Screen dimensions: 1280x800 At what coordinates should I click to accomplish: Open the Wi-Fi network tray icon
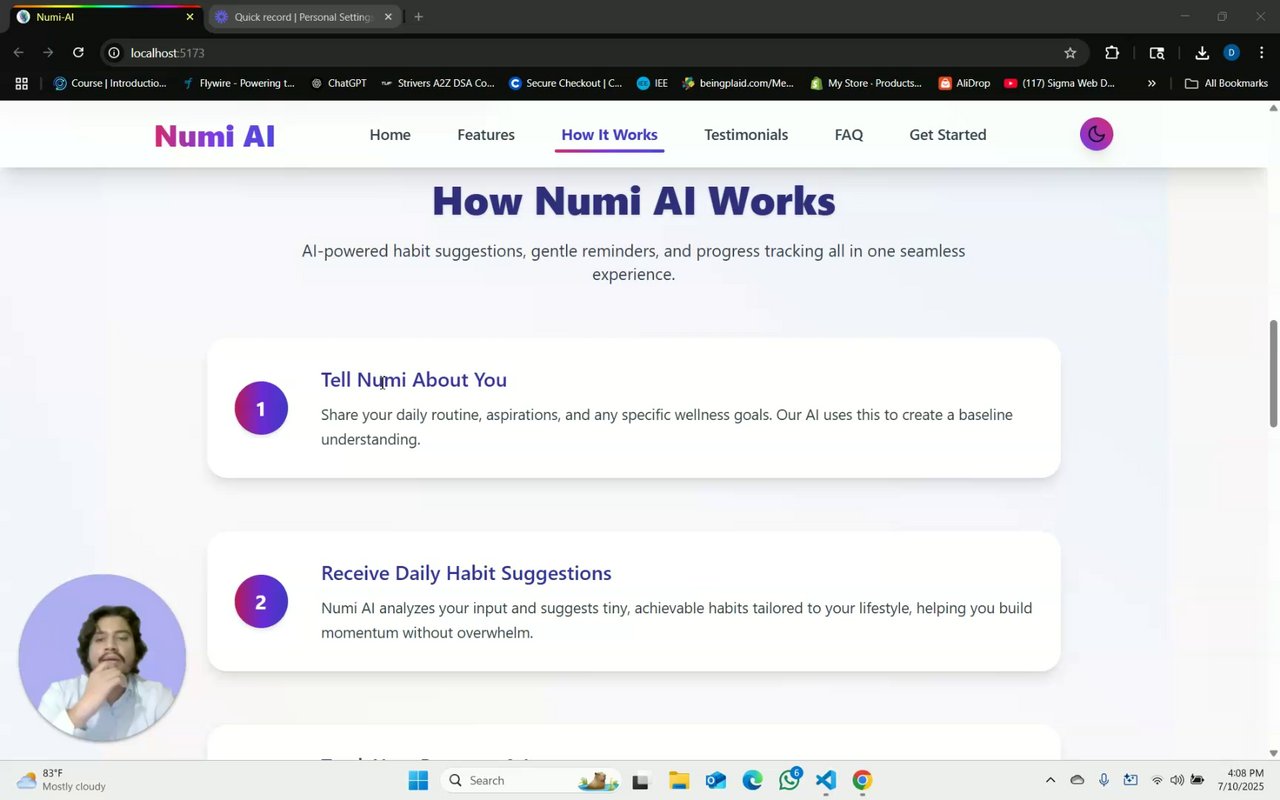pyautogui.click(x=1157, y=780)
